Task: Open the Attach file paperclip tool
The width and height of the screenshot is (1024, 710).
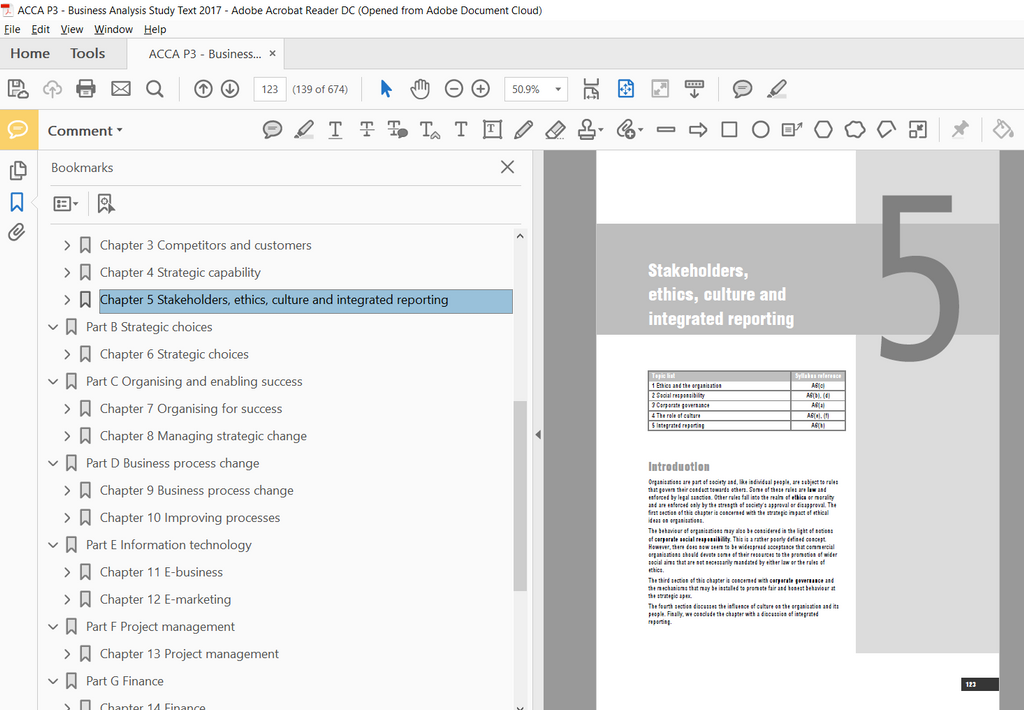Action: click(629, 130)
